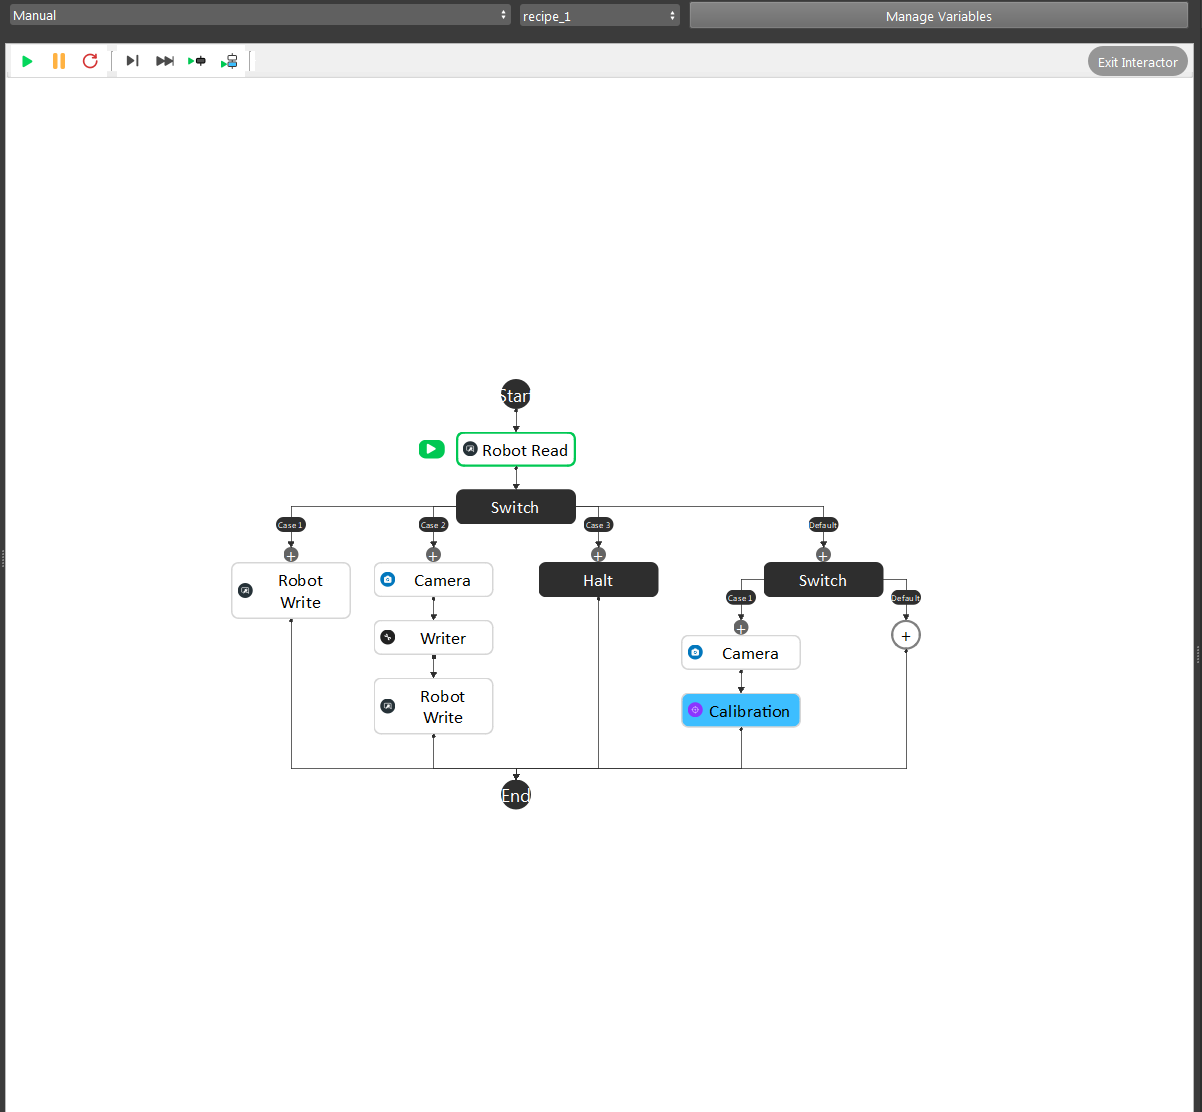Viewport: 1202px width, 1112px height.
Task: Step to next node icon in toolbar
Action: [x=132, y=61]
